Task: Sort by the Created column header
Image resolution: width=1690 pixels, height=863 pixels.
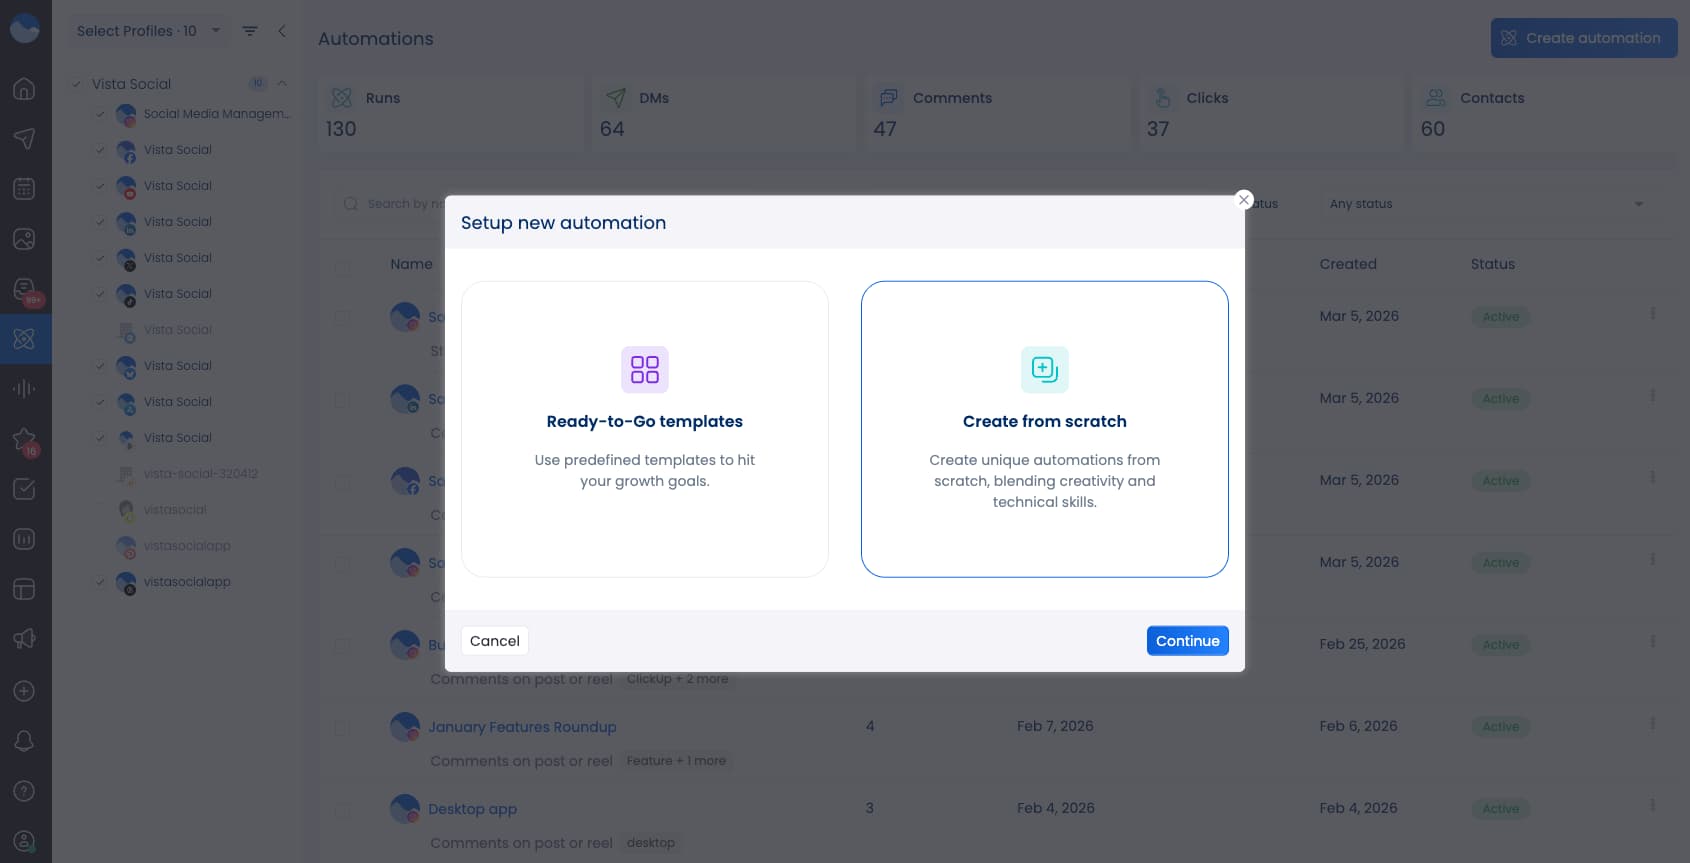Action: 1348,264
